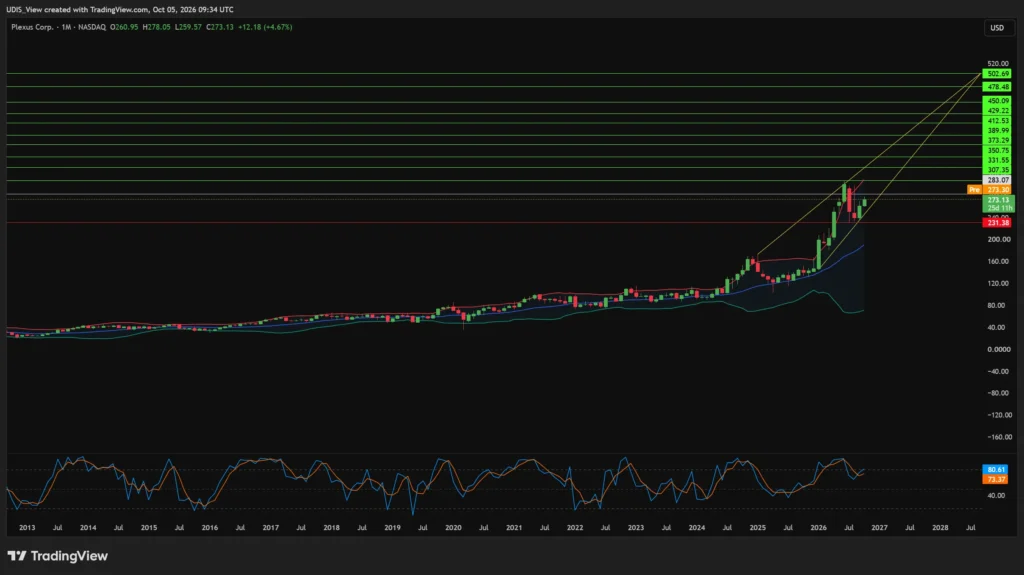Screen dimensions: 1024x575
Task: Select the 478.48 green price label
Action: click(x=998, y=87)
